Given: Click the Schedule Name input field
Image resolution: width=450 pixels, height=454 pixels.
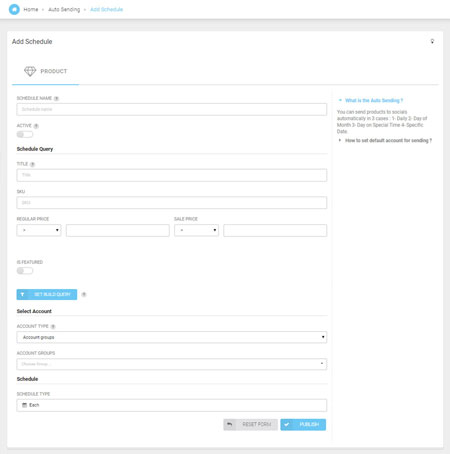Looking at the screenshot, I should click(x=172, y=109).
